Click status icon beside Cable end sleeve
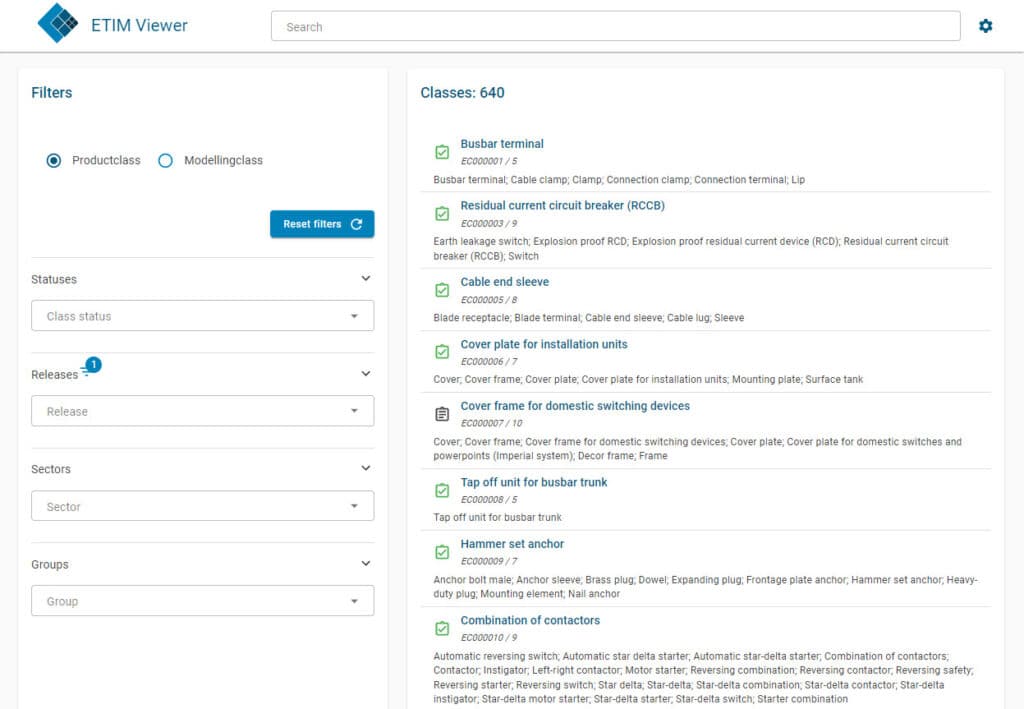 click(442, 290)
